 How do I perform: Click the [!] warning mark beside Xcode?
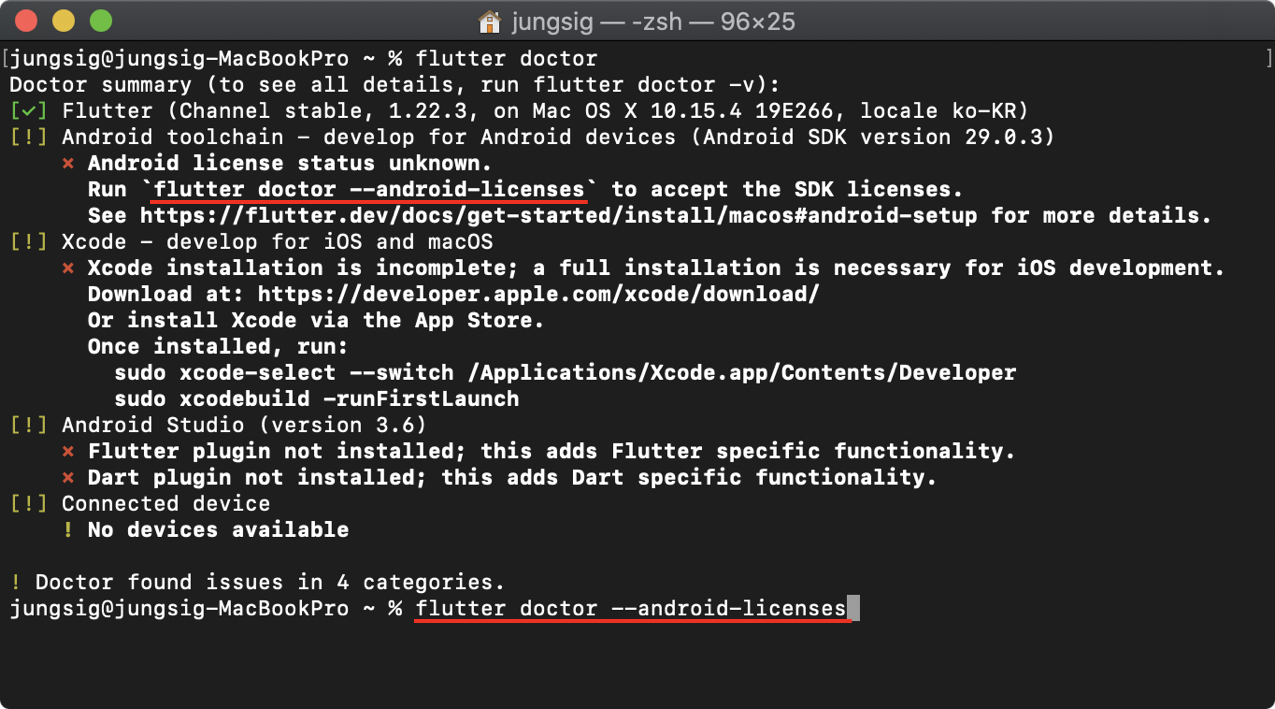pos(29,242)
